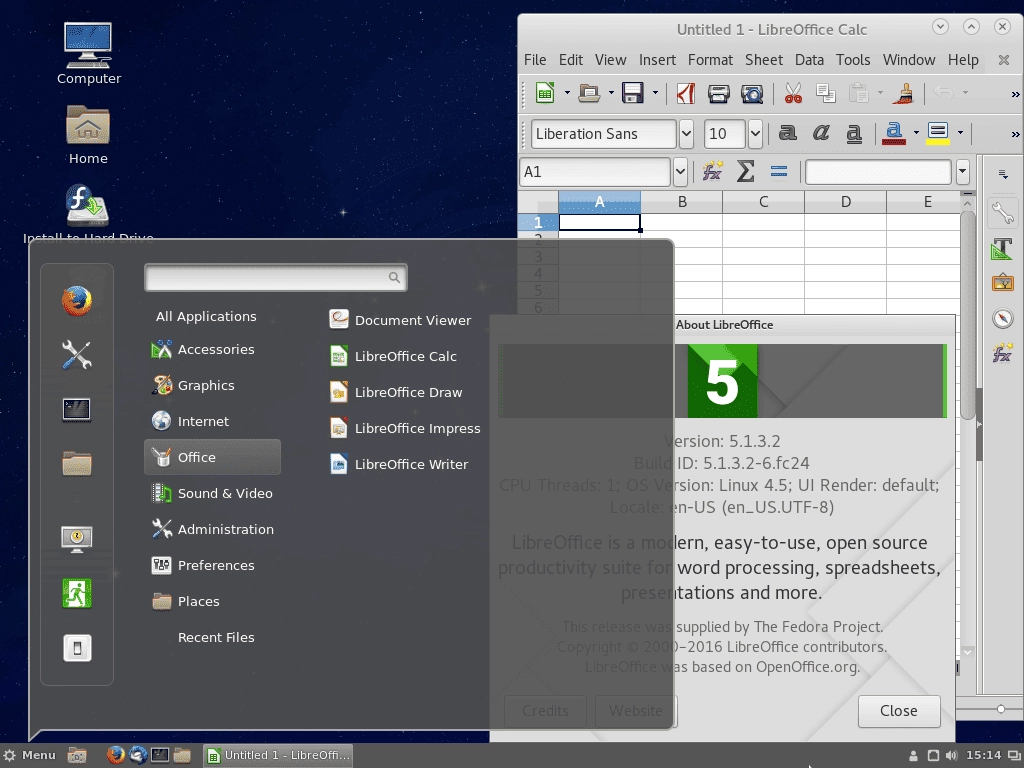Viewport: 1024px width, 768px height.
Task: Apply the red Font Color swatch
Action: 894,133
